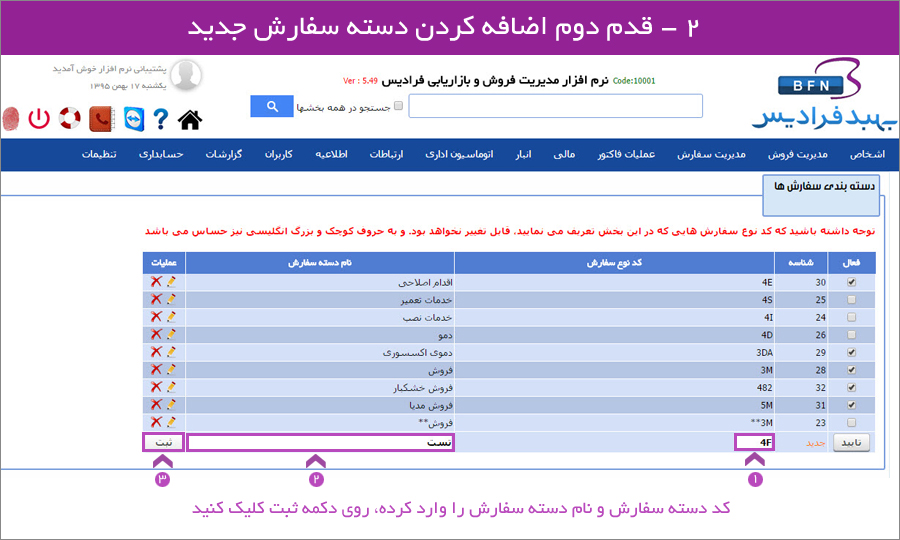Open the حسابداری menu
The width and height of the screenshot is (900, 540).
(x=161, y=154)
